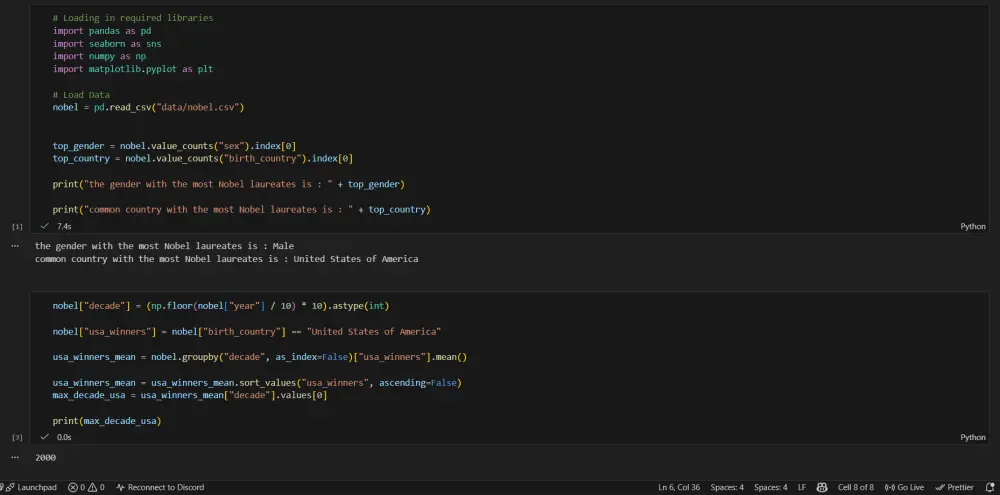Click the 2000 output value
Screen dimensions: 1000x495
point(45,457)
